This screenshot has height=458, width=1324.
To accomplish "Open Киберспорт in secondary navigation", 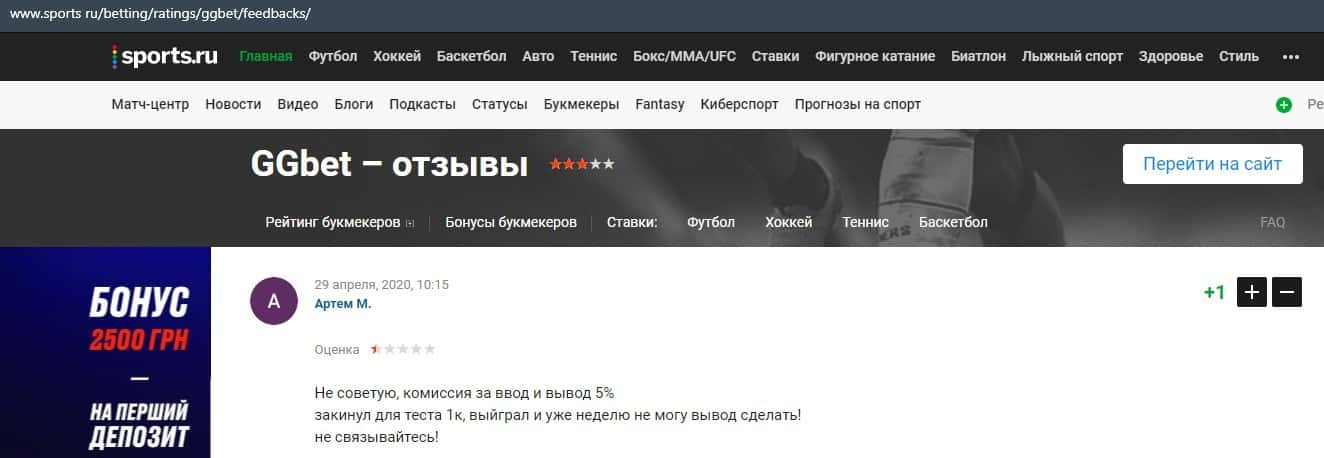I will 739,104.
